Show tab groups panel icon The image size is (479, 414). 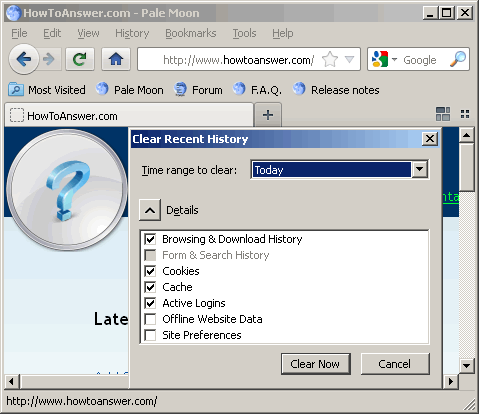[443, 114]
